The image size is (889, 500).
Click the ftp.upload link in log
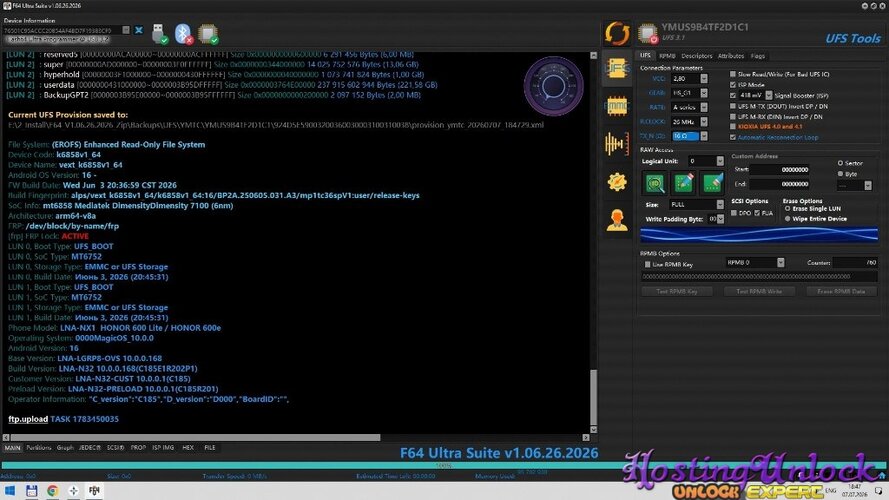coord(28,419)
